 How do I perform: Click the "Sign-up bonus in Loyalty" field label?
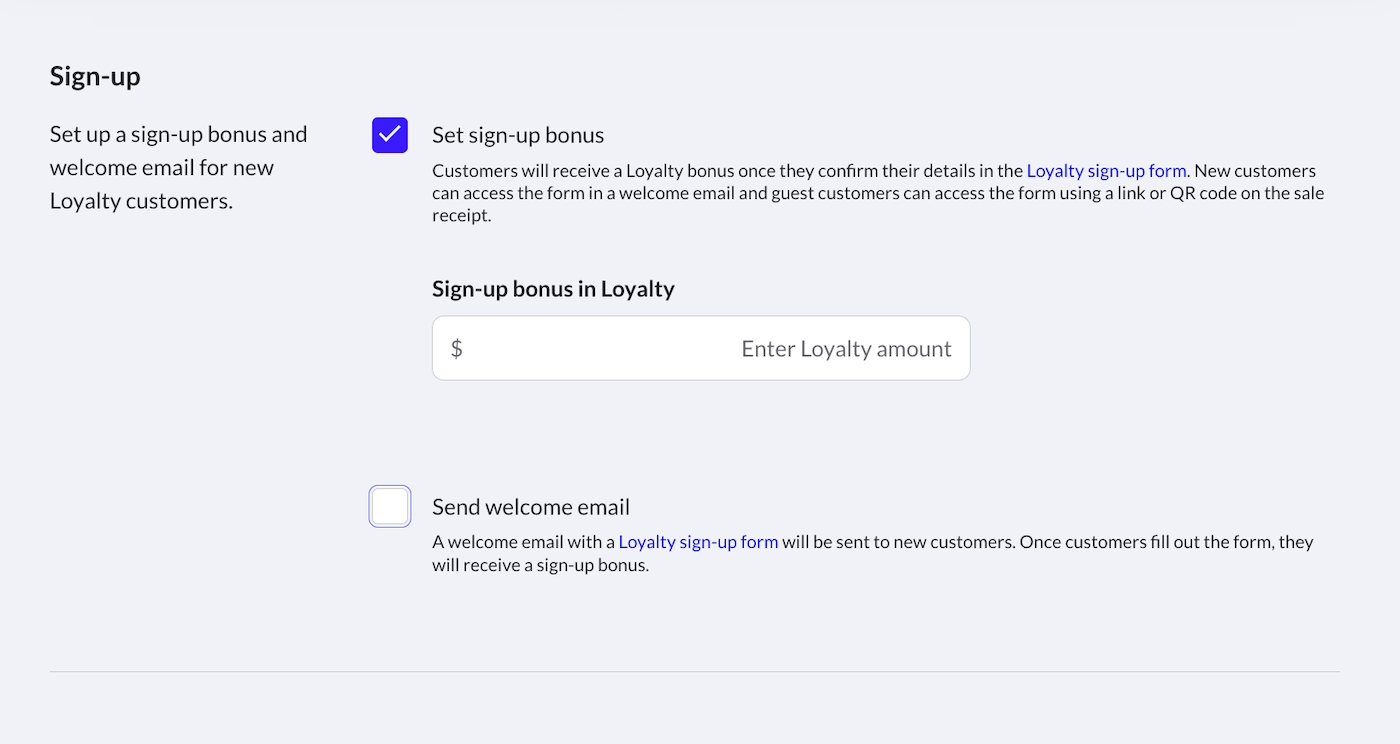click(x=553, y=289)
